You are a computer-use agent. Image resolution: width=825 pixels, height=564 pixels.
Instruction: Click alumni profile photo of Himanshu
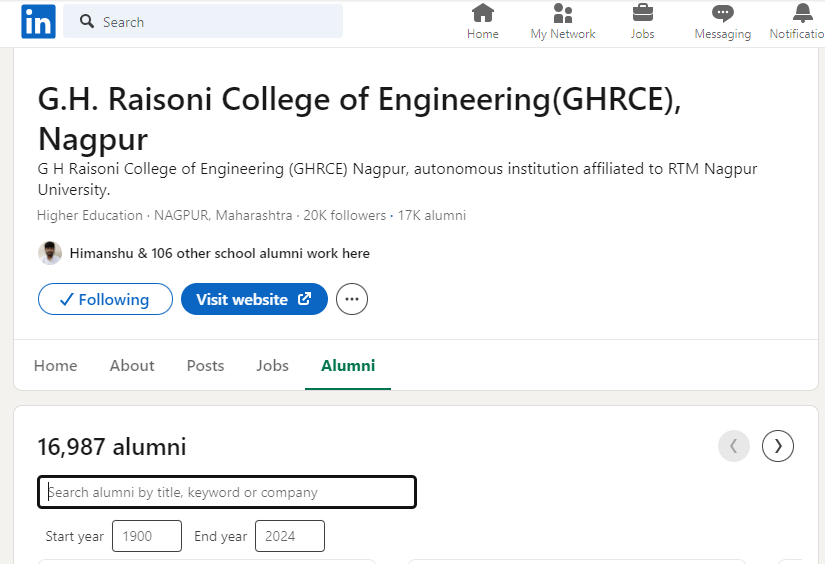click(50, 253)
